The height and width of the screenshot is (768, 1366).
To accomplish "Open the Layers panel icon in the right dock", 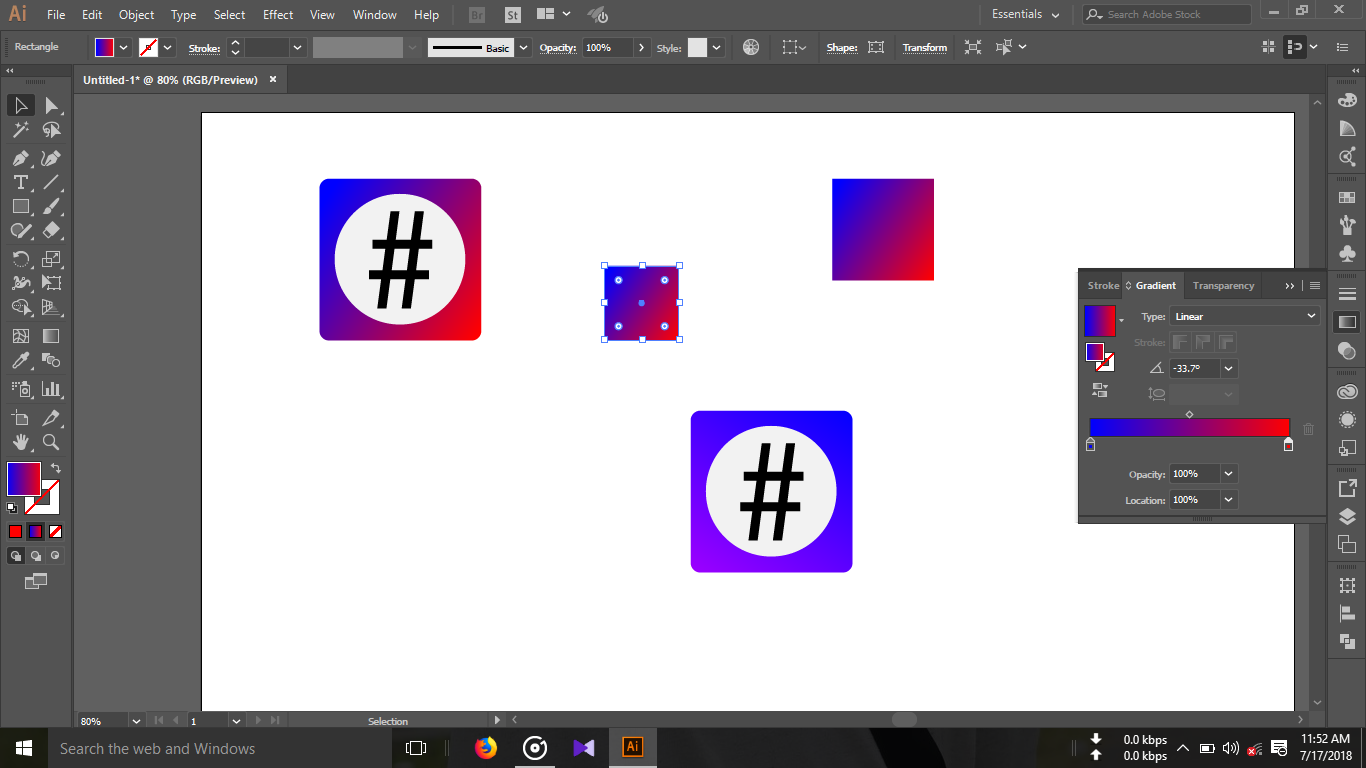I will tap(1346, 516).
